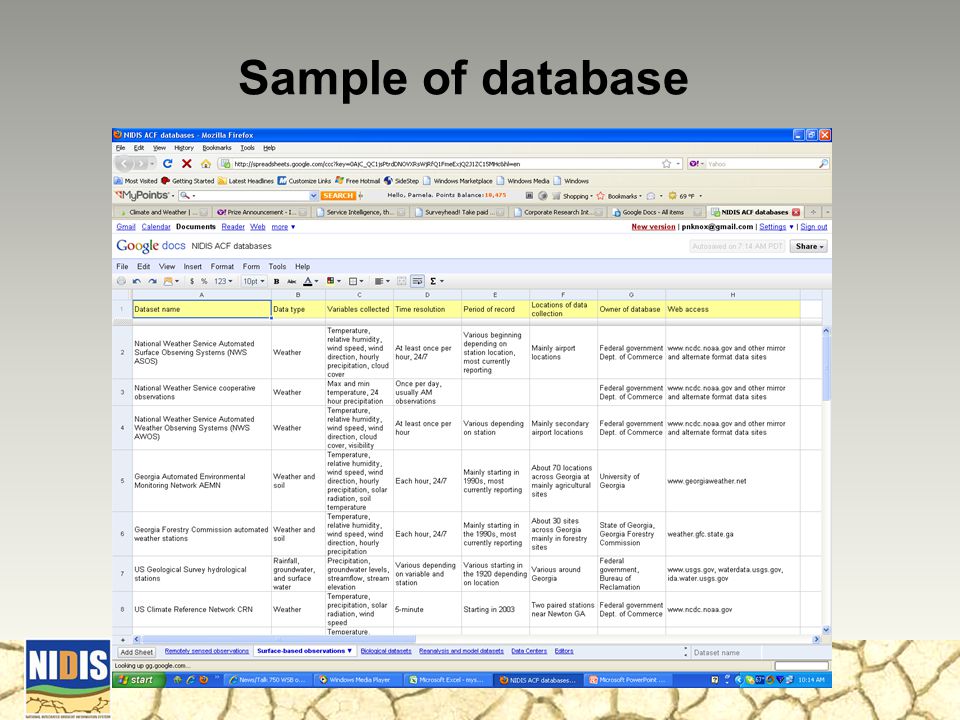The image size is (960, 720).
Task: Click the Sign out link
Action: [814, 227]
